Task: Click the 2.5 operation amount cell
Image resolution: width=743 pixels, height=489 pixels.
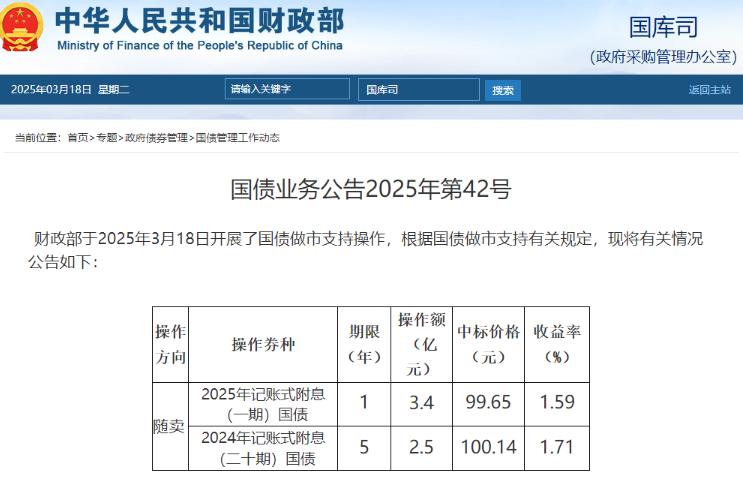Action: pyautogui.click(x=421, y=447)
